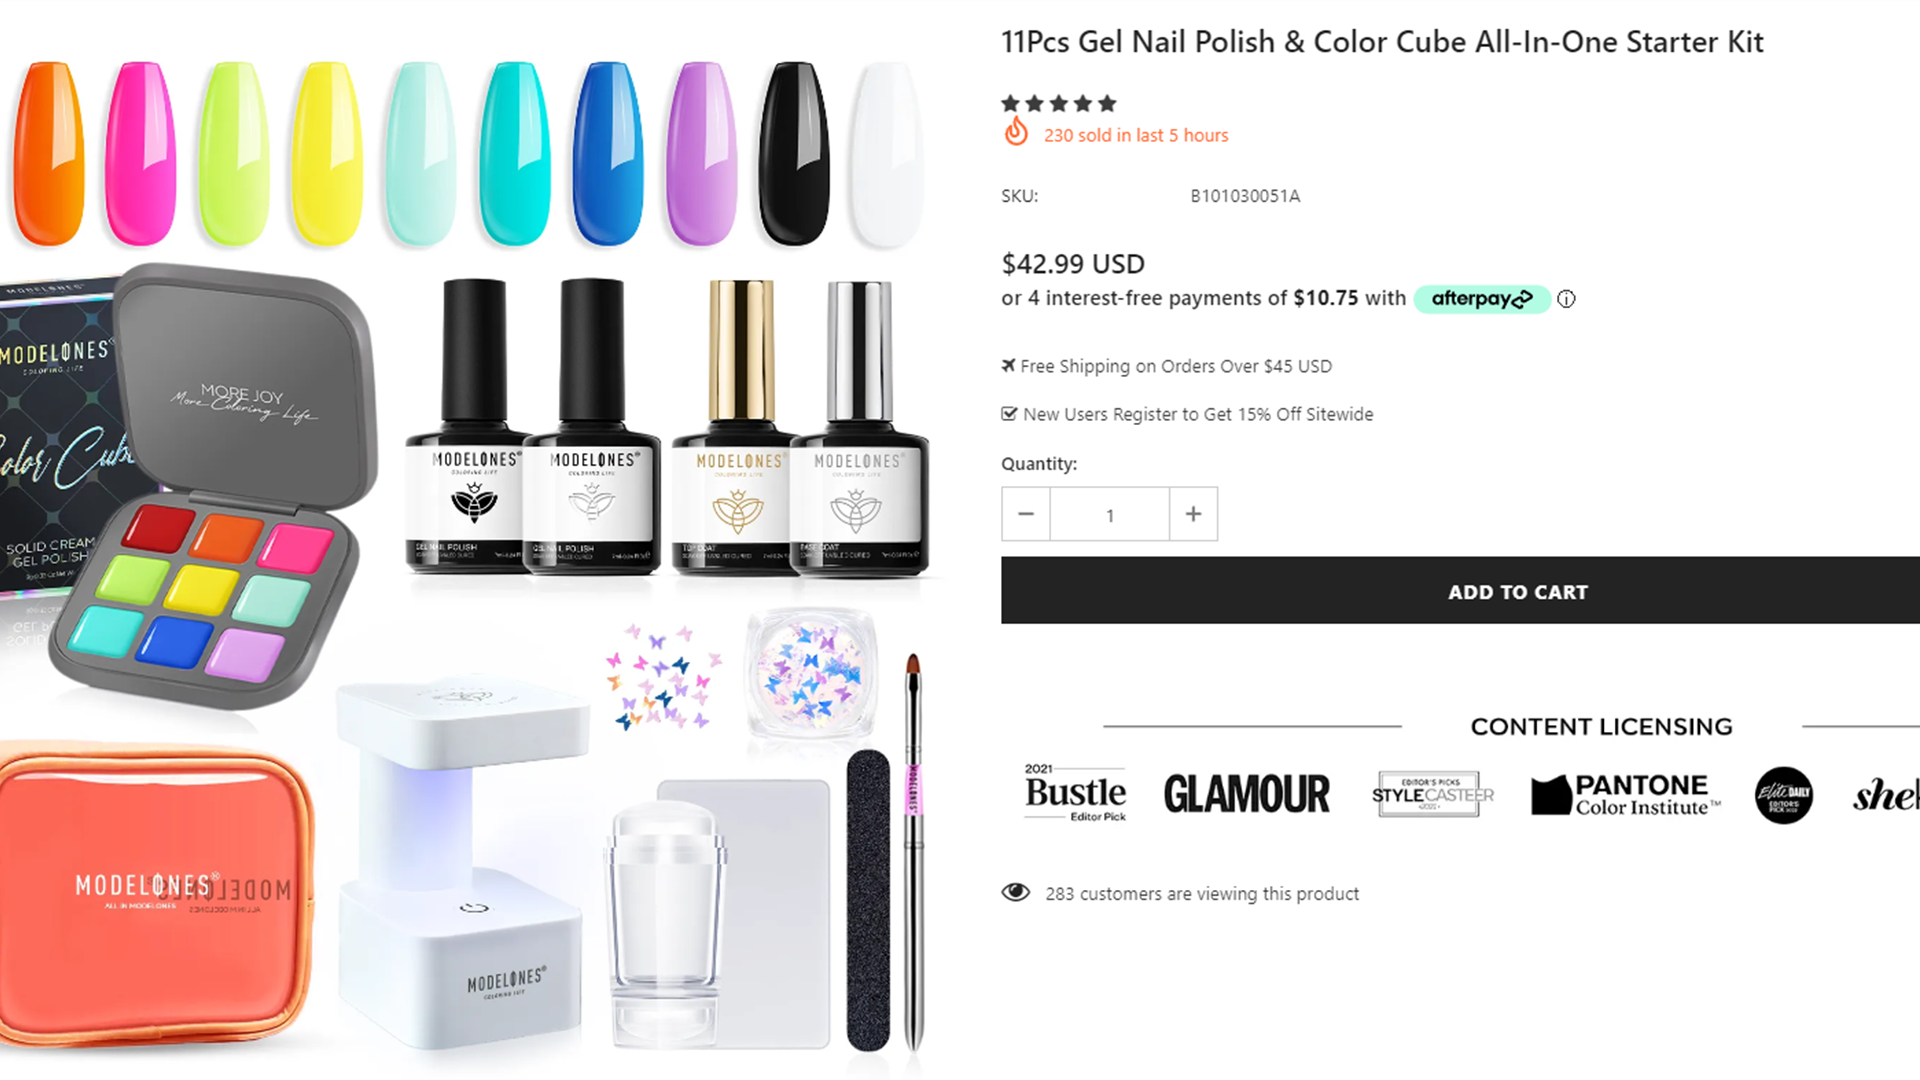Click the GLAMOUR logo

[1247, 794]
